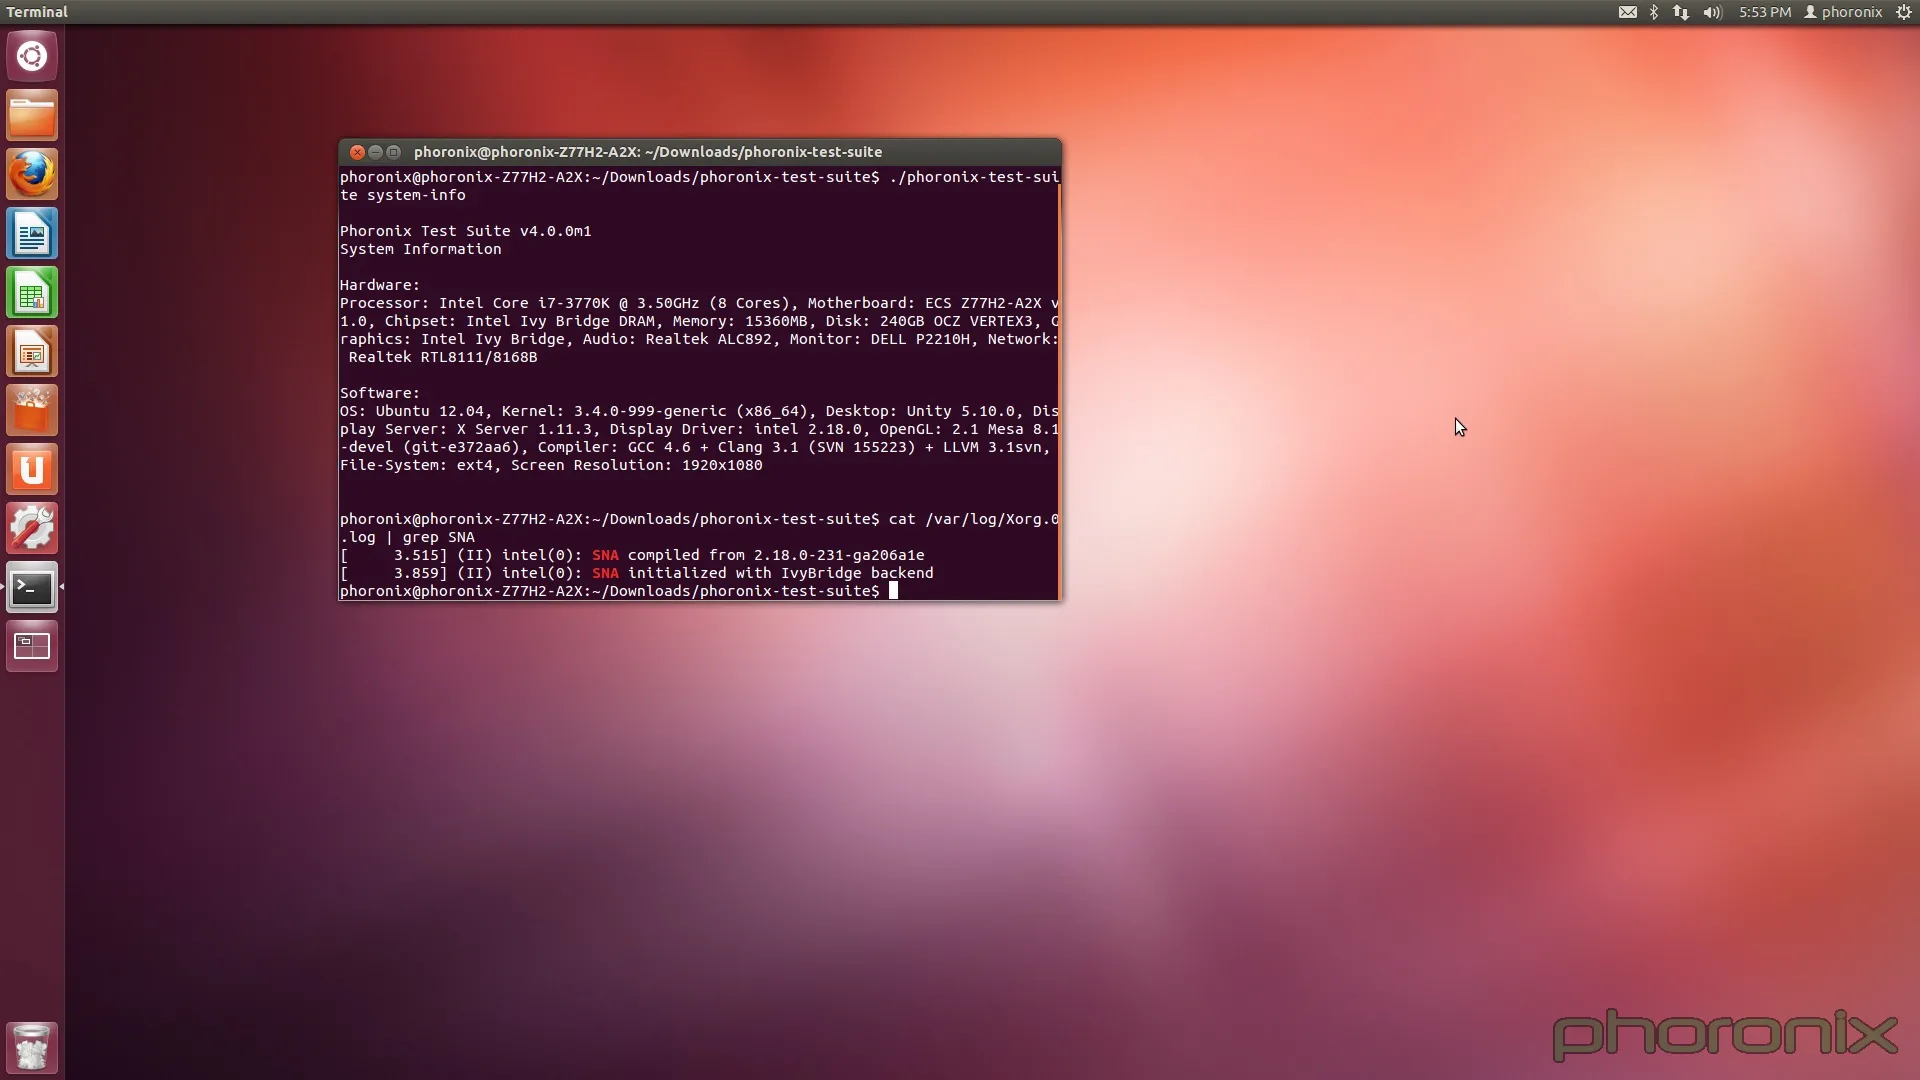Open Ubuntu Software Center launcher icon
Screen dimensions: 1920x1080
click(32, 410)
